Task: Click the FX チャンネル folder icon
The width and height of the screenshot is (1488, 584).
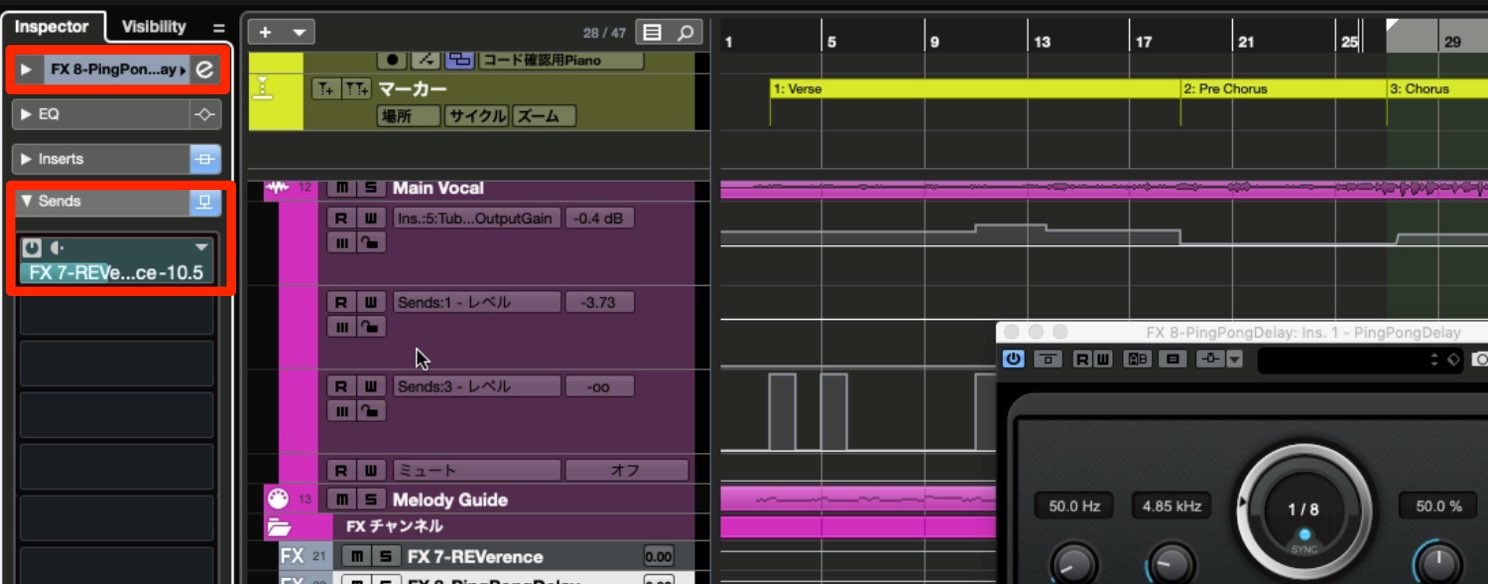Action: [279, 526]
